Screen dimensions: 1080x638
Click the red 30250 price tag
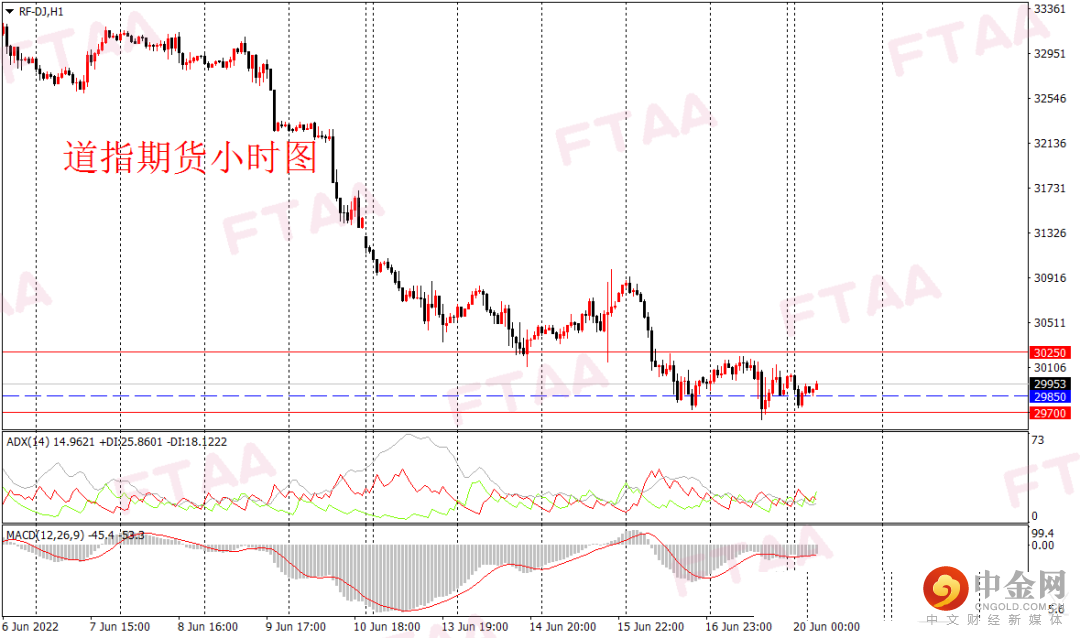pyautogui.click(x=1051, y=353)
